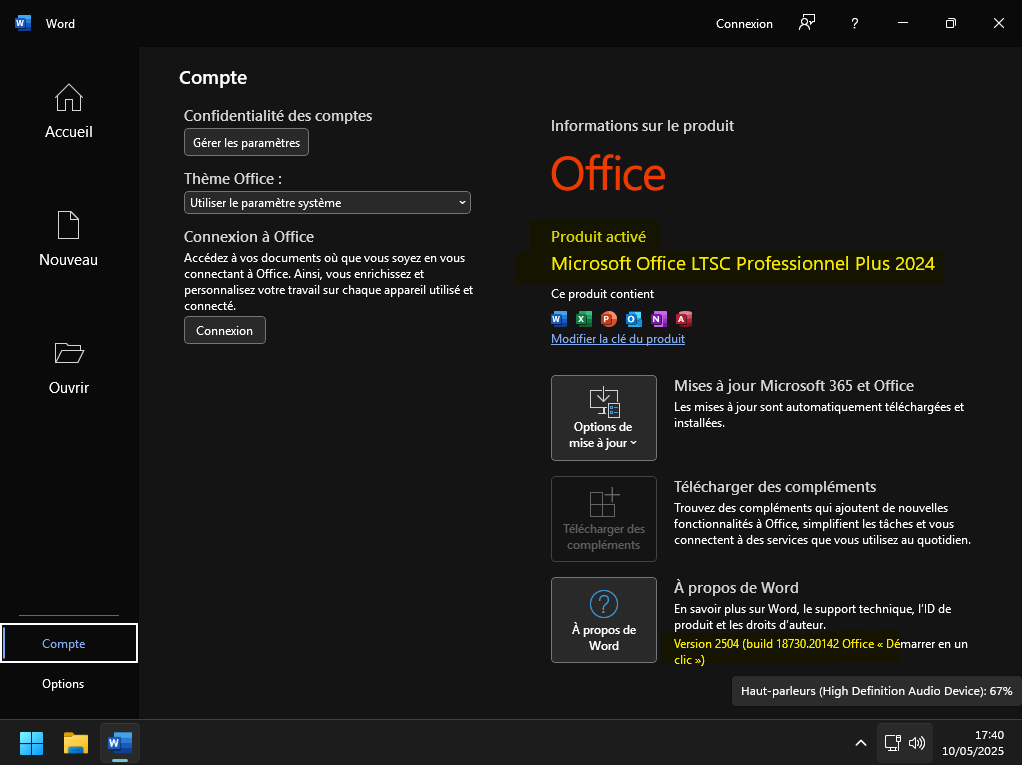This screenshot has height=765, width=1022.
Task: Click the Word app icon under product contents
Action: 559,319
